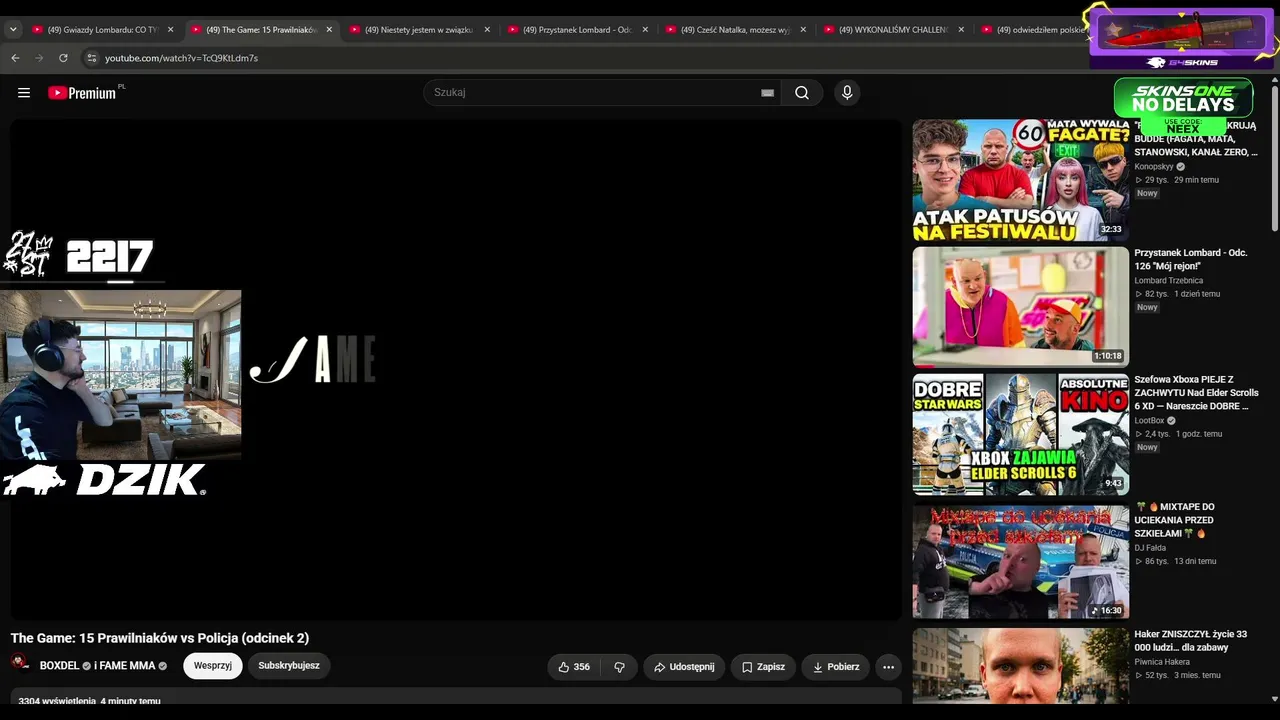Toggle the Subskrybujesz subscription button
This screenshot has width=1280, height=720.
click(289, 666)
